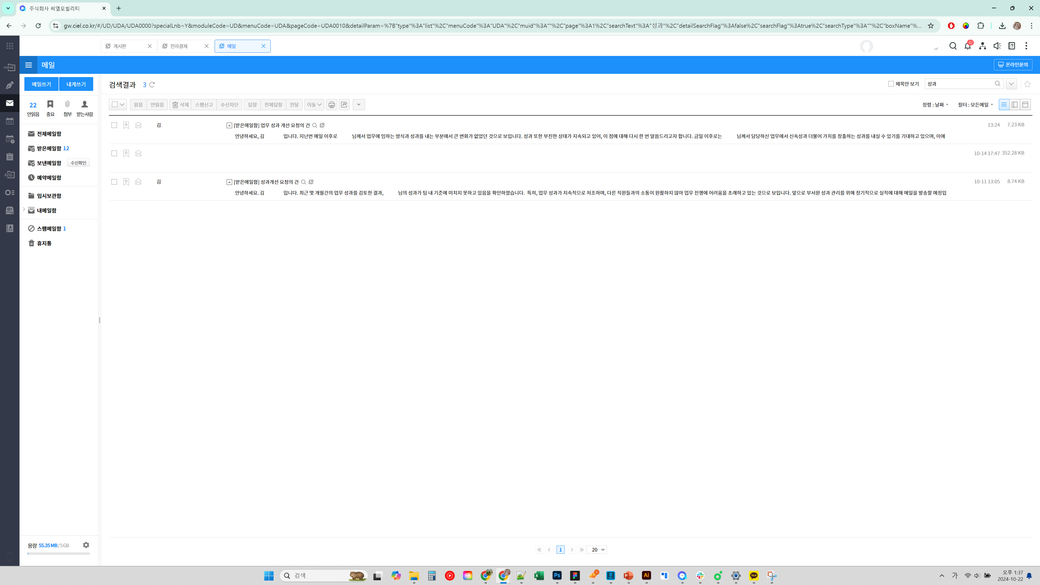Switch to the split-pane view layout icon
The height and width of the screenshot is (585, 1040).
[1014, 105]
